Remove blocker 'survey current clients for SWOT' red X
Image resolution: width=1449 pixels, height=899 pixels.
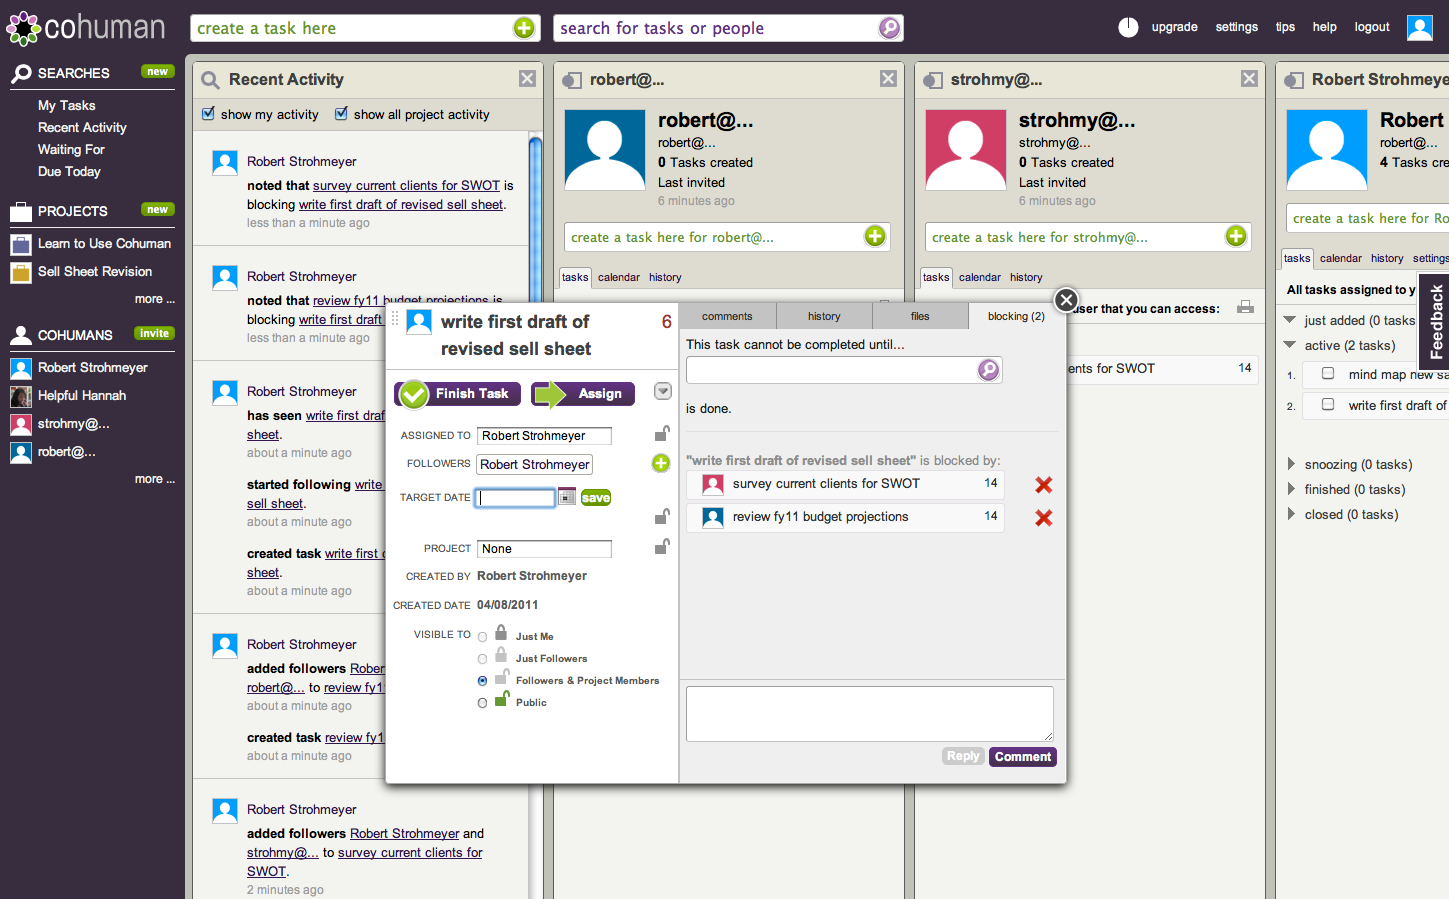click(1043, 485)
